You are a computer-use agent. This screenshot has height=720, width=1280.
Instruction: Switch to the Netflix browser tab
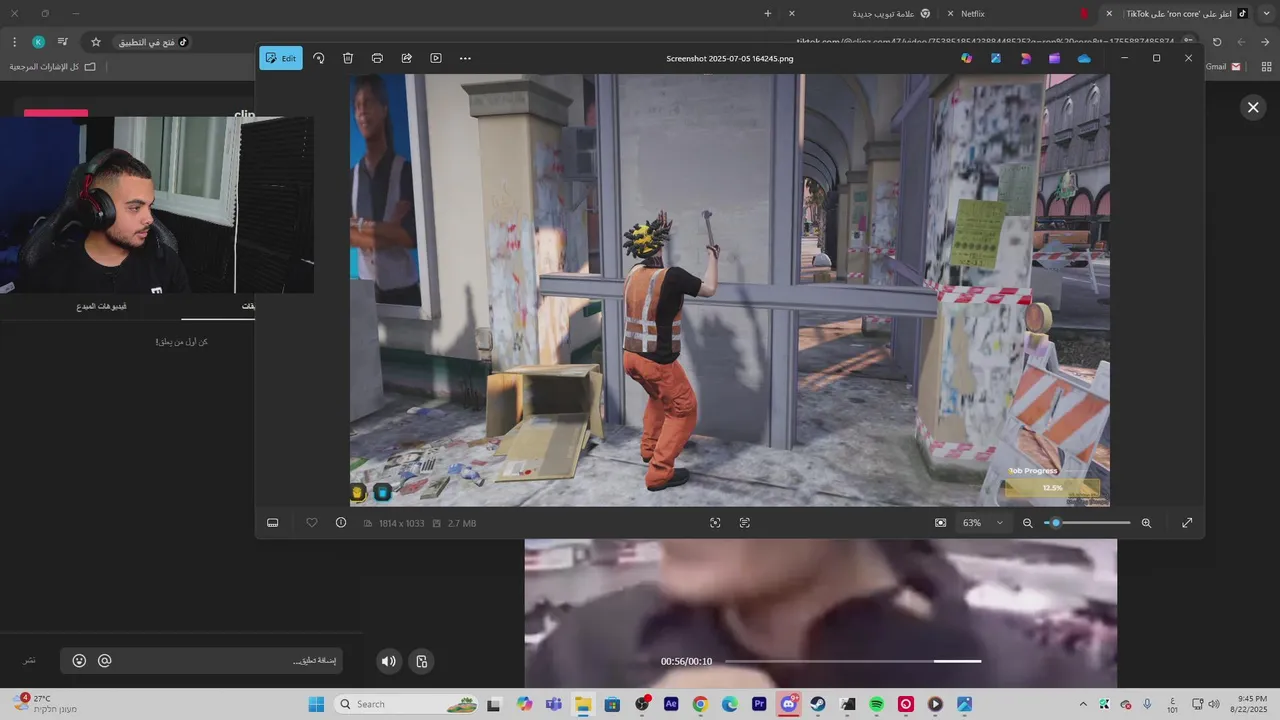pyautogui.click(x=1020, y=14)
